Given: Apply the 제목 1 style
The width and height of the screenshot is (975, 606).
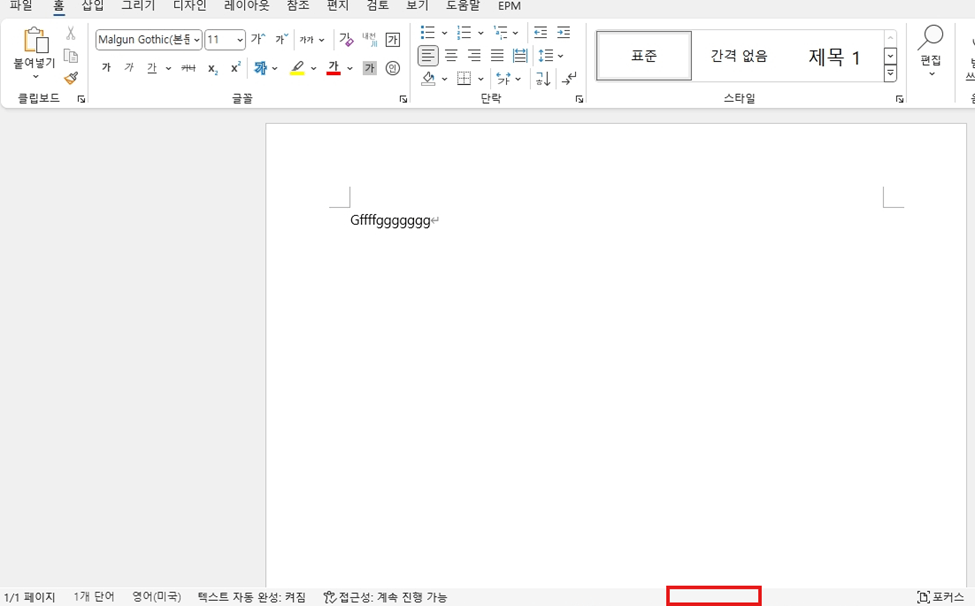Looking at the screenshot, I should click(x=834, y=57).
